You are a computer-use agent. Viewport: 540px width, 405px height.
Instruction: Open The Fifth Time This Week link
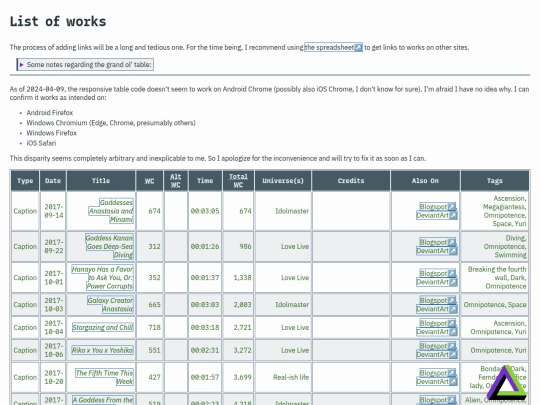tap(104, 377)
